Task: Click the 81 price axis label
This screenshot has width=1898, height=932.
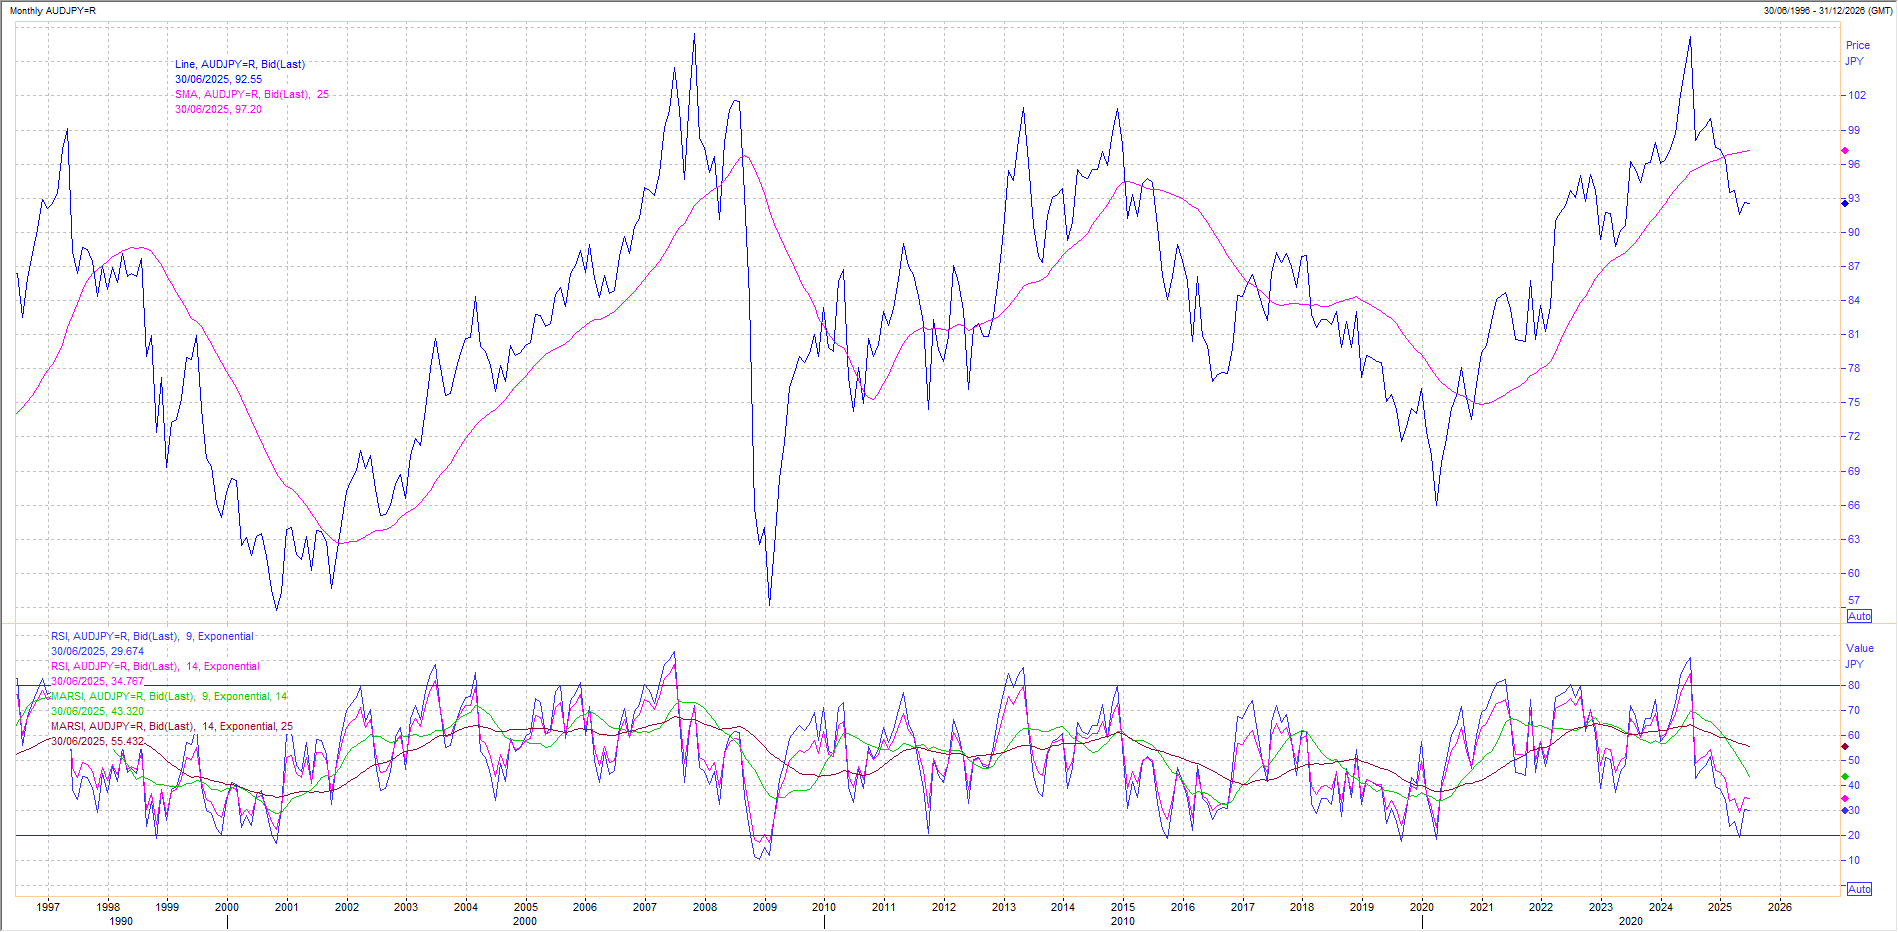Action: (x=1854, y=334)
